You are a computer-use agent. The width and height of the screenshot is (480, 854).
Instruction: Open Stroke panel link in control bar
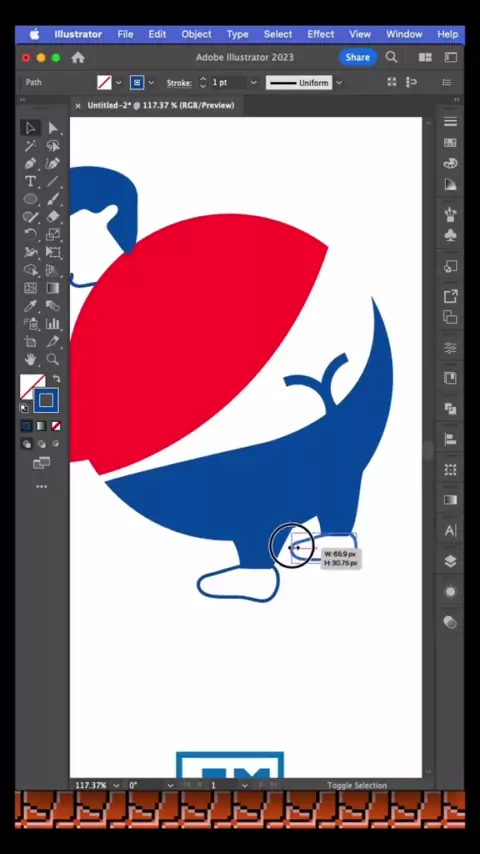coord(179,83)
